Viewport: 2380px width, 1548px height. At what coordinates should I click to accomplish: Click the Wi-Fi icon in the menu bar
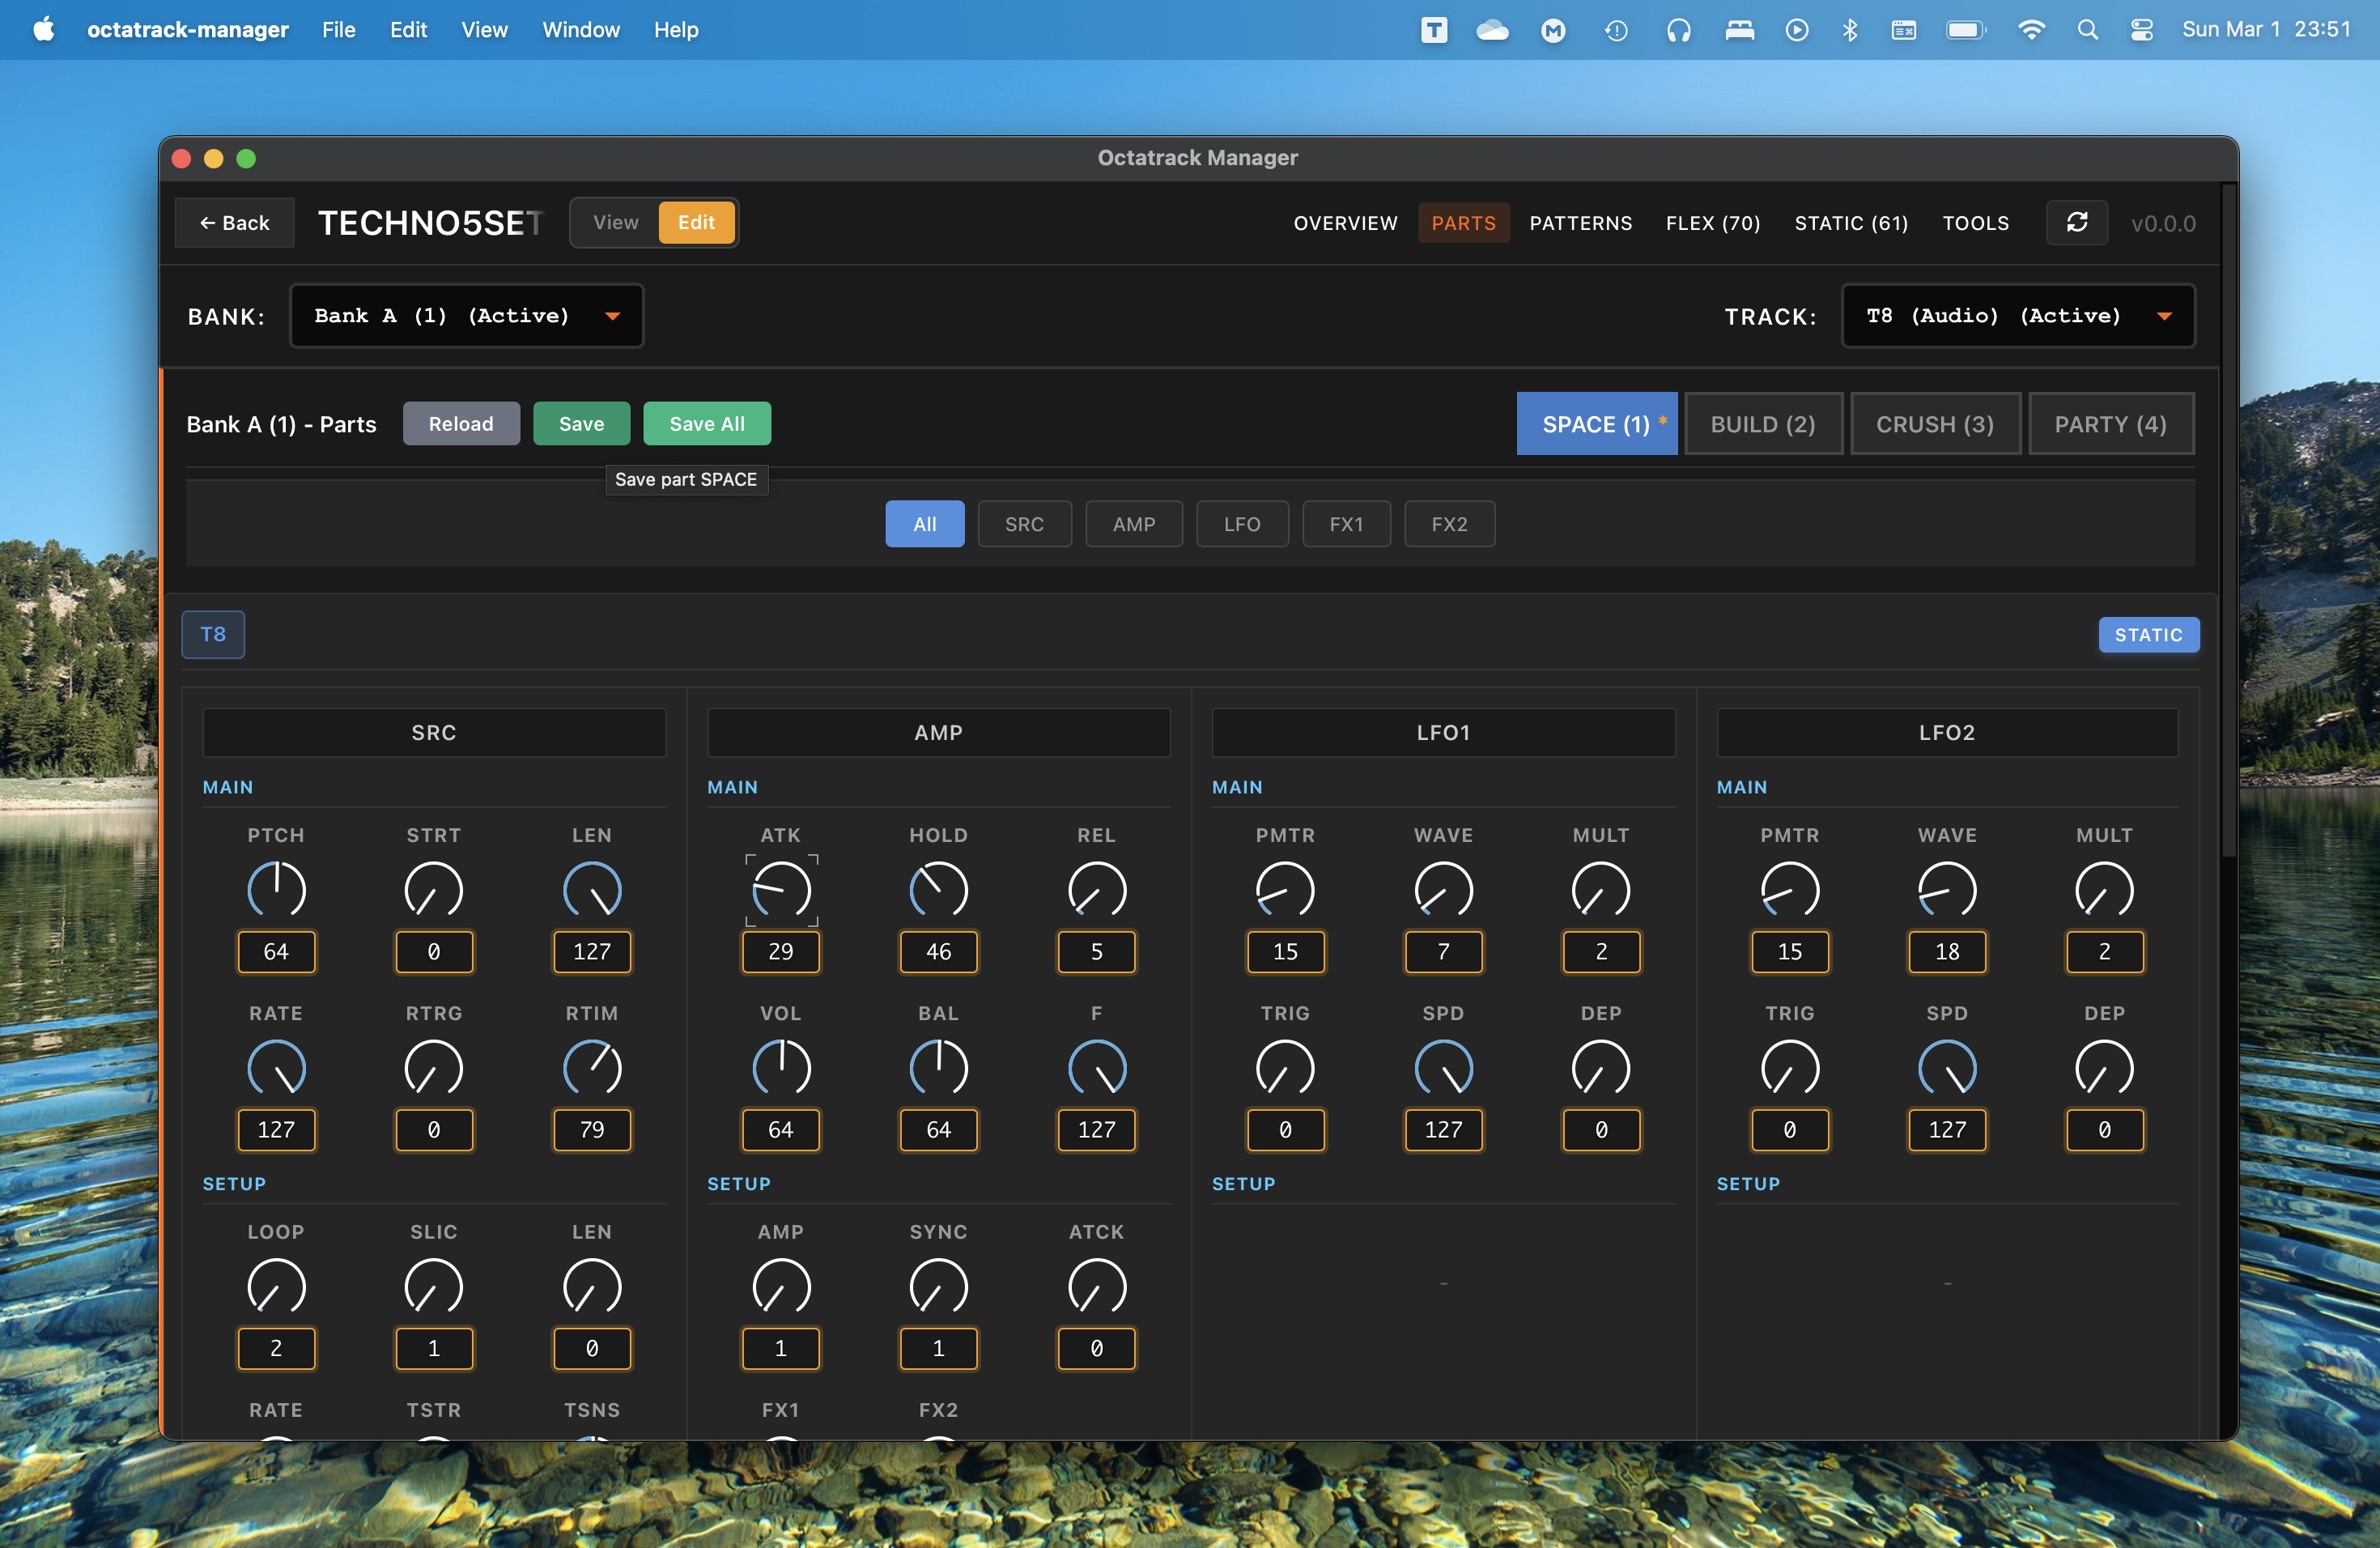2032,29
